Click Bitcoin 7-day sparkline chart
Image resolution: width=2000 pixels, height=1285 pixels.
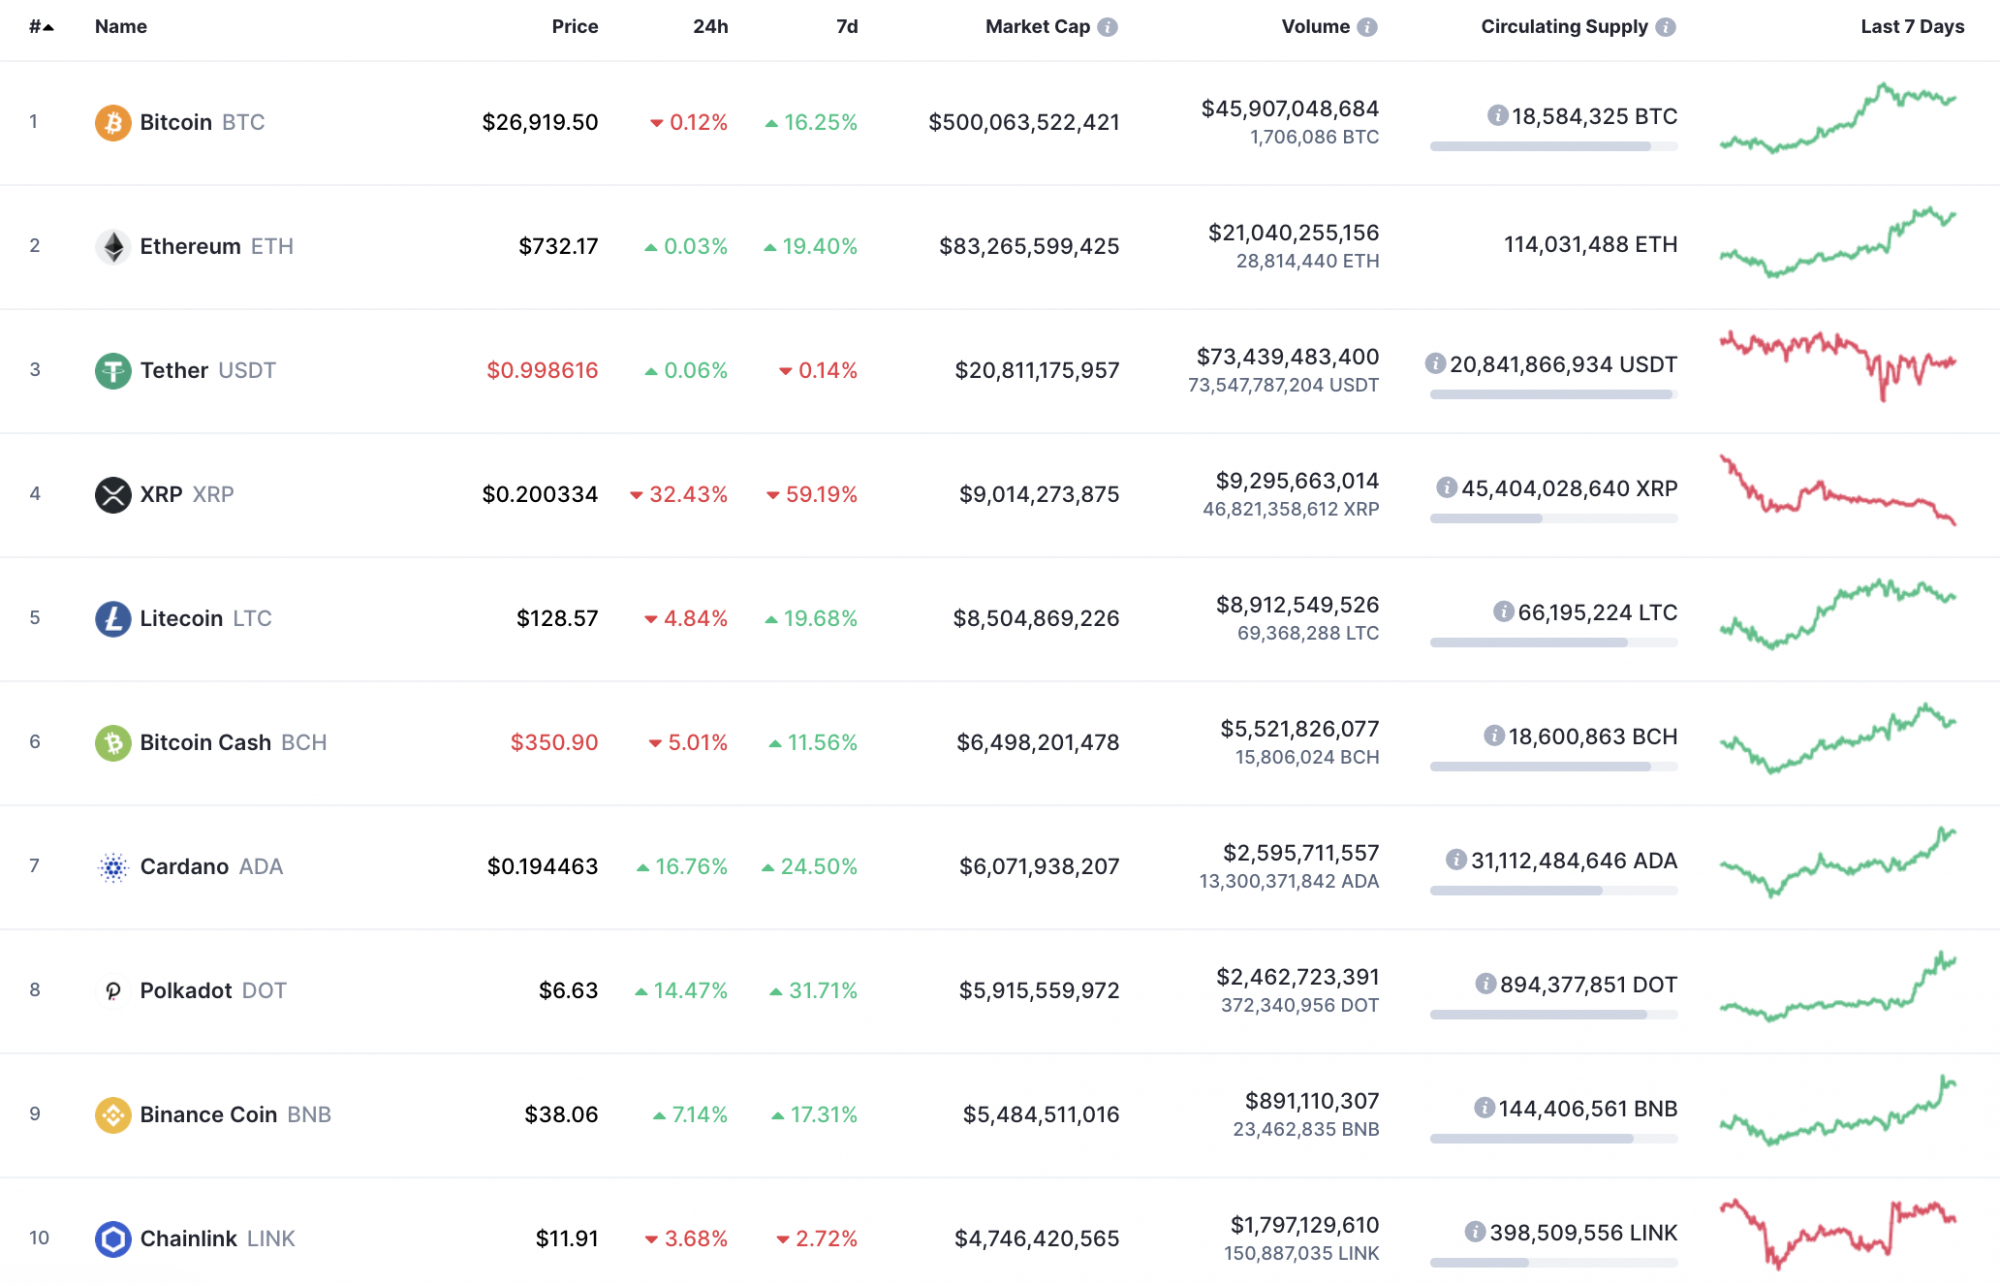(x=1838, y=118)
